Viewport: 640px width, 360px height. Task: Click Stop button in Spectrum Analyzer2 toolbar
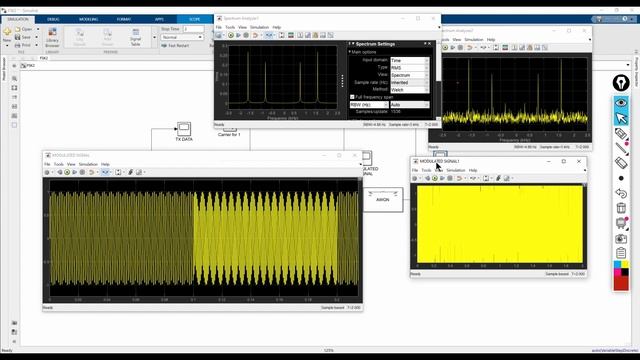pyautogui.click(x=460, y=48)
